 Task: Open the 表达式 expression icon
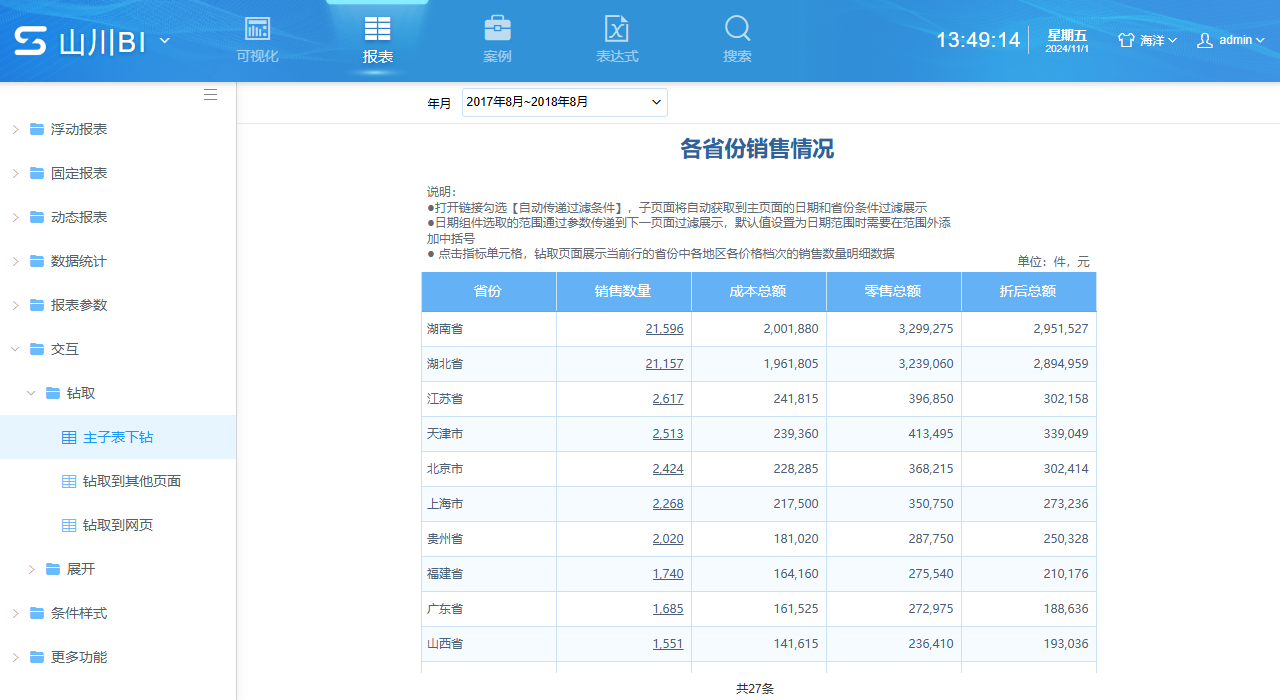[617, 30]
